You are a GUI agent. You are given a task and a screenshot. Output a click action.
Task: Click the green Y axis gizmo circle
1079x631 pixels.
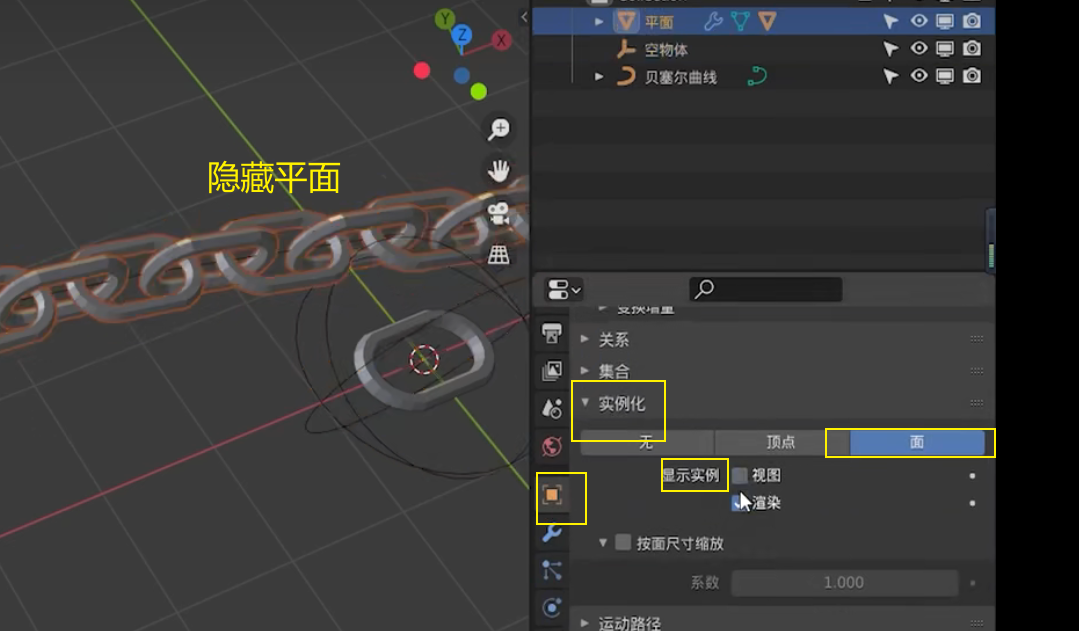pos(445,19)
